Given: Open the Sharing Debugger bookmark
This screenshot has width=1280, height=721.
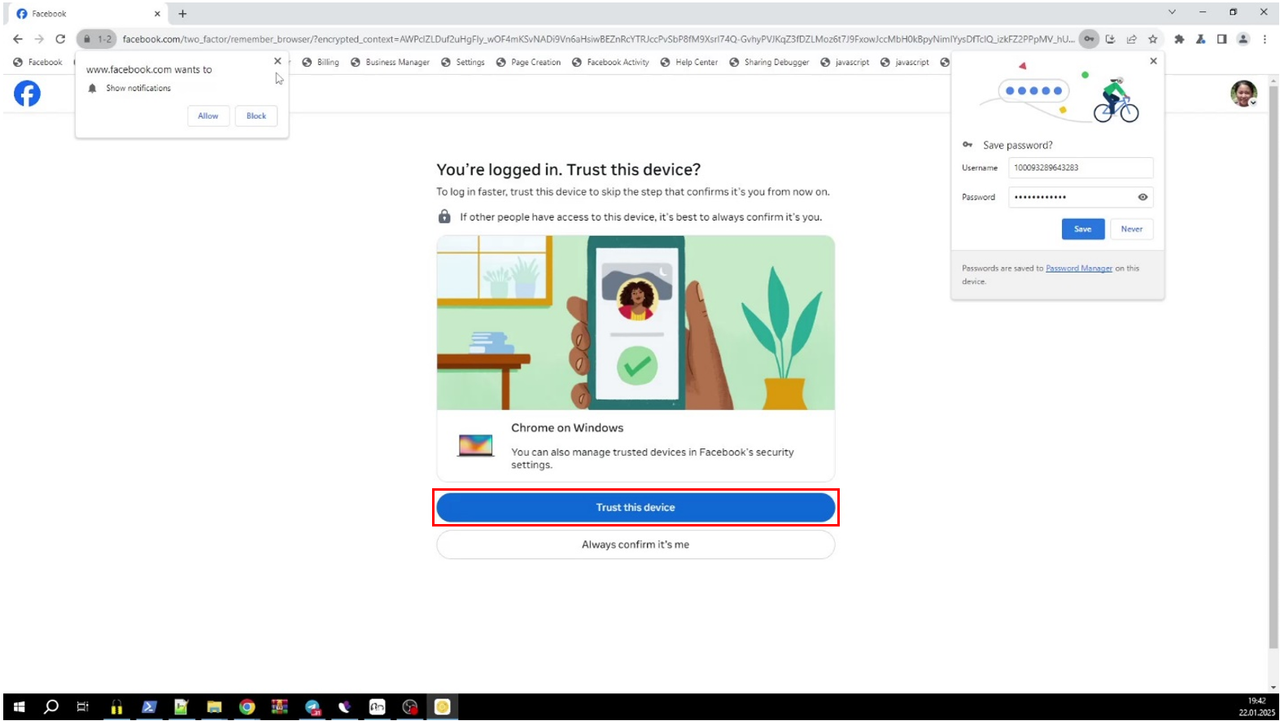Looking at the screenshot, I should pos(769,62).
